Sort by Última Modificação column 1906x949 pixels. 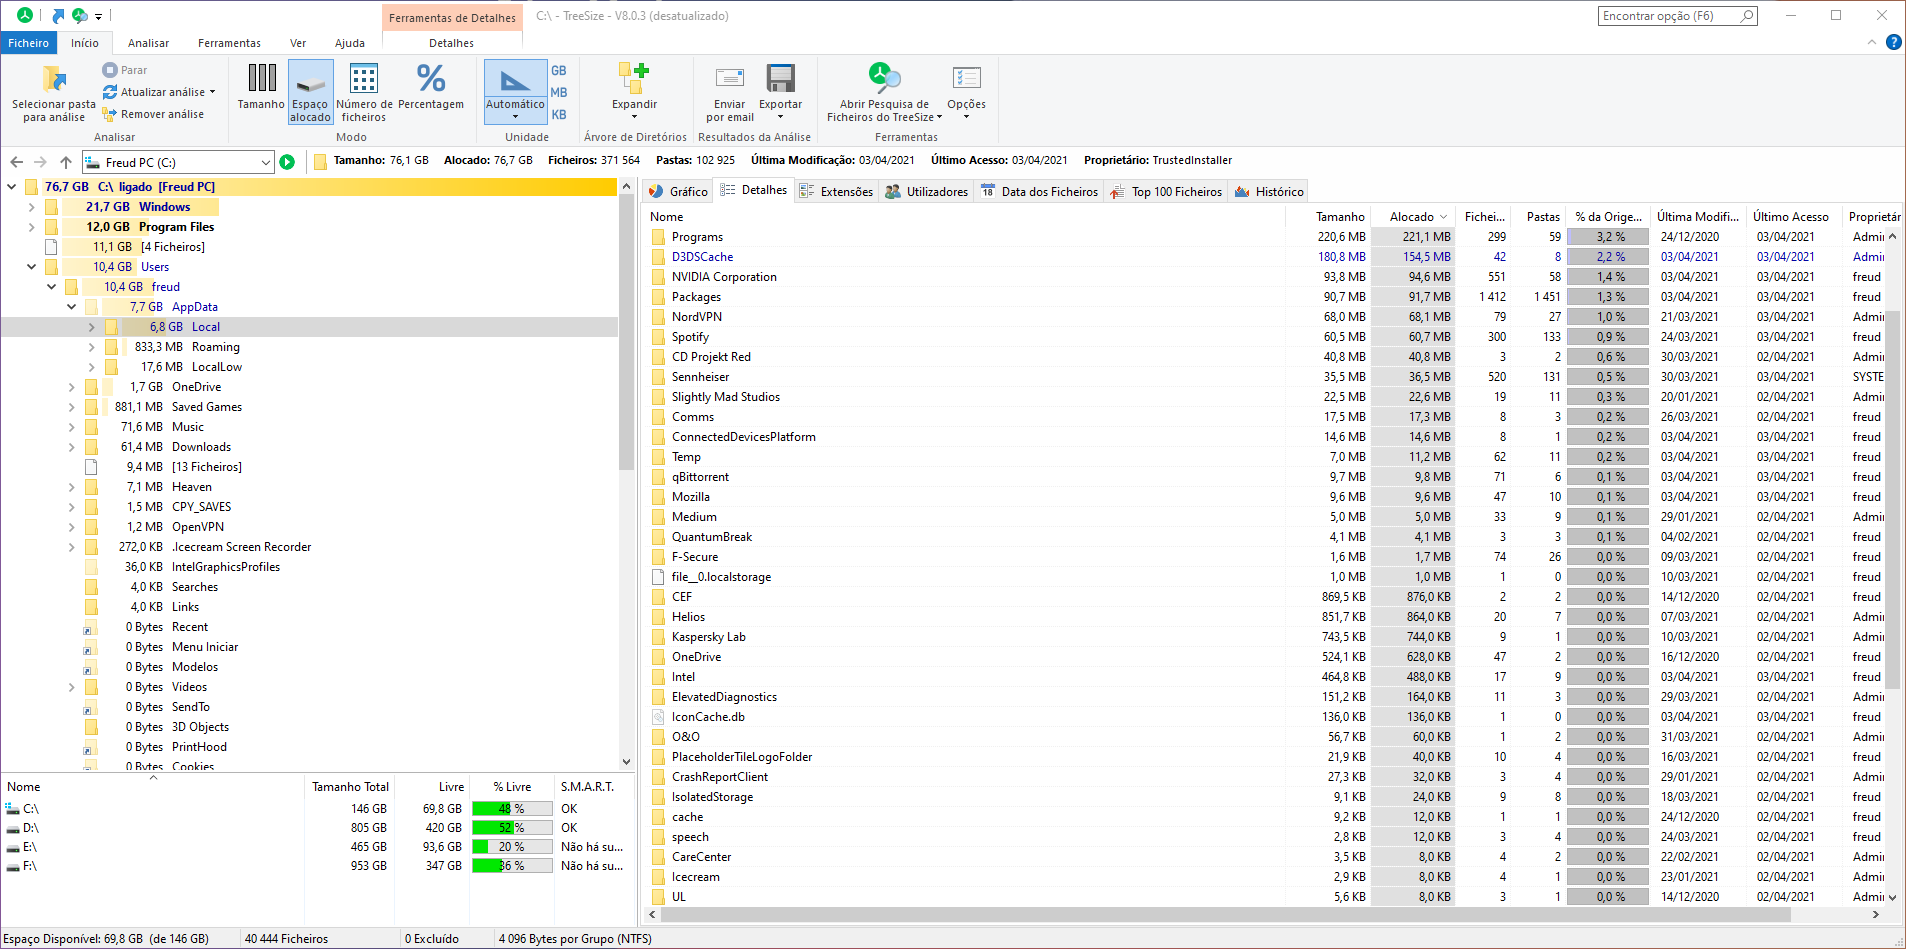1699,217
